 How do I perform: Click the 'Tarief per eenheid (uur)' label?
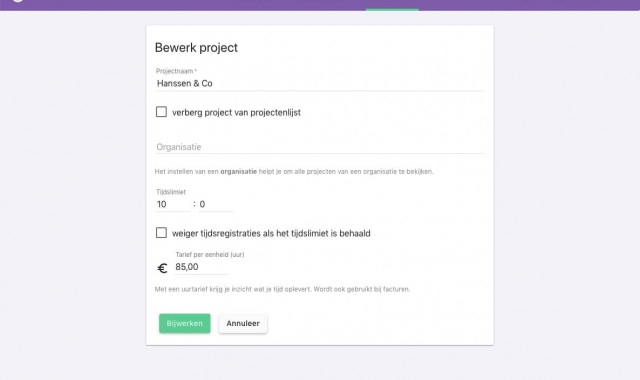(x=210, y=255)
